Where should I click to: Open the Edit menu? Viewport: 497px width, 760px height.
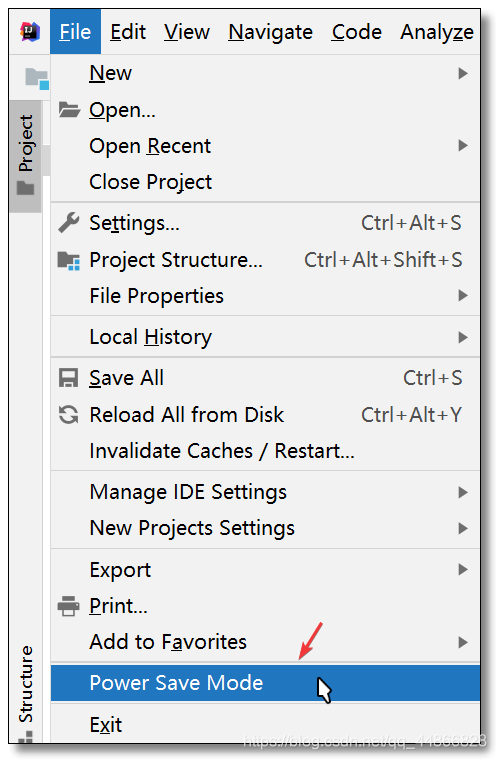pyautogui.click(x=128, y=32)
